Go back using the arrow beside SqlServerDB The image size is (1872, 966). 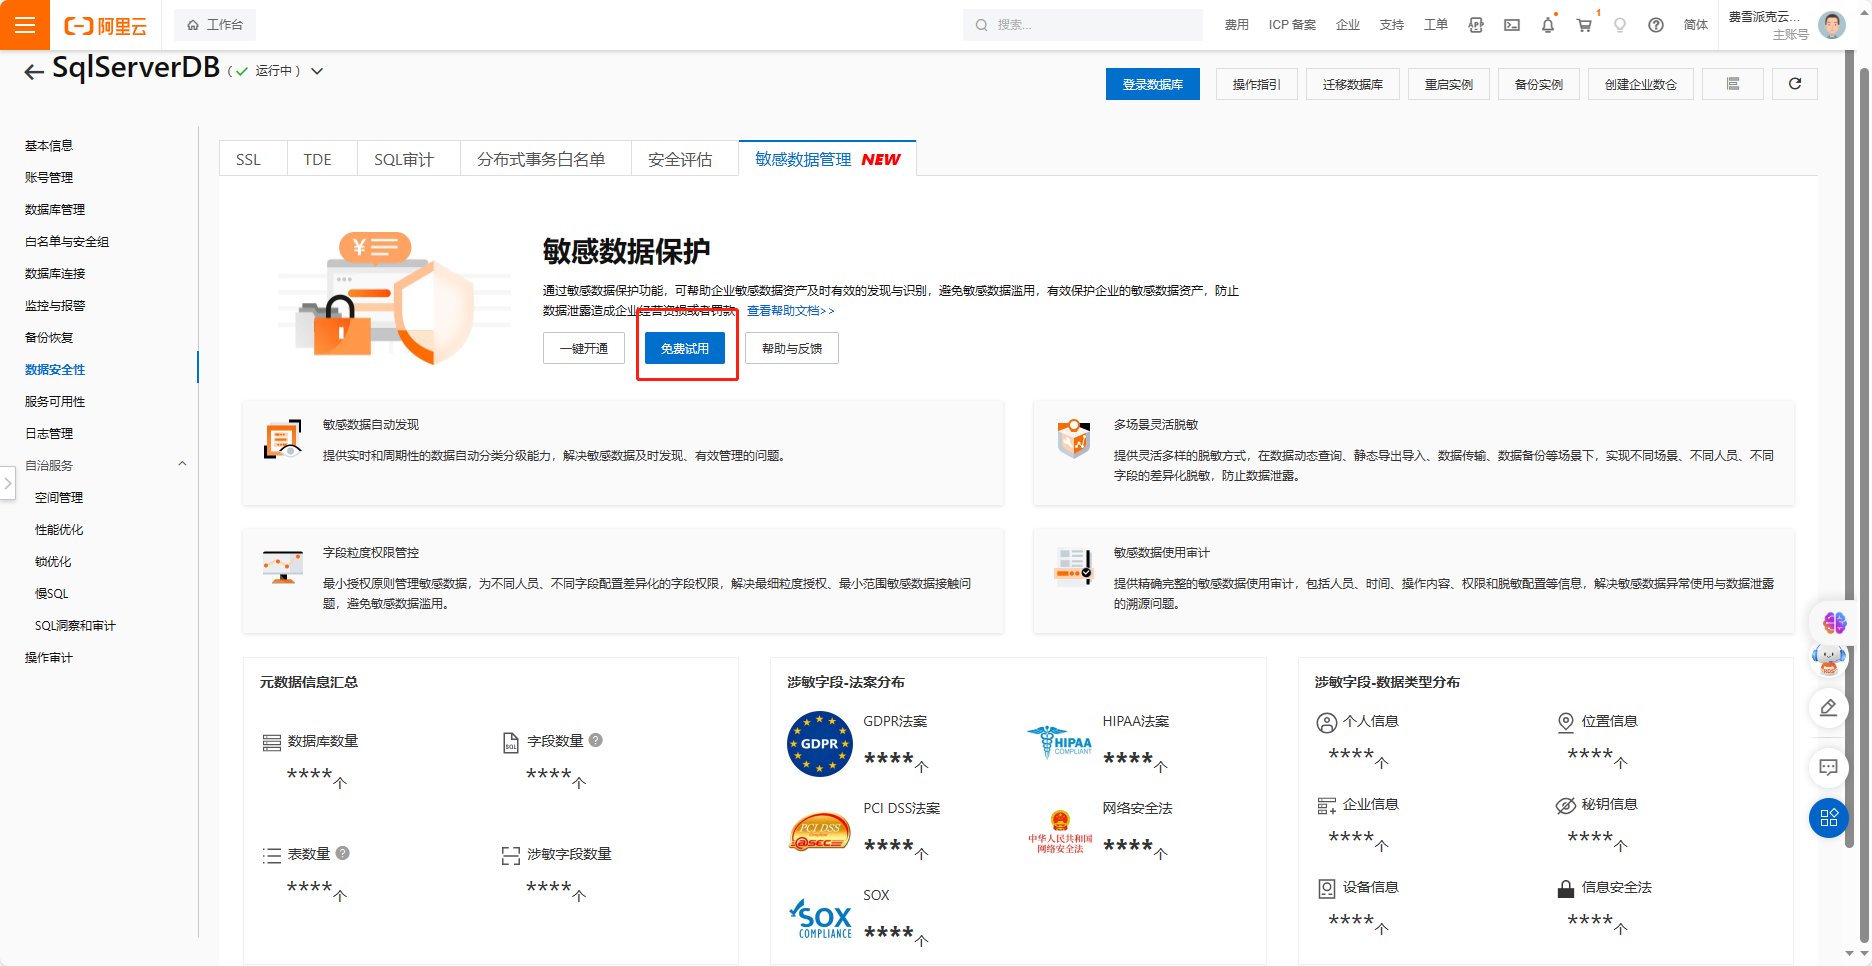34,71
